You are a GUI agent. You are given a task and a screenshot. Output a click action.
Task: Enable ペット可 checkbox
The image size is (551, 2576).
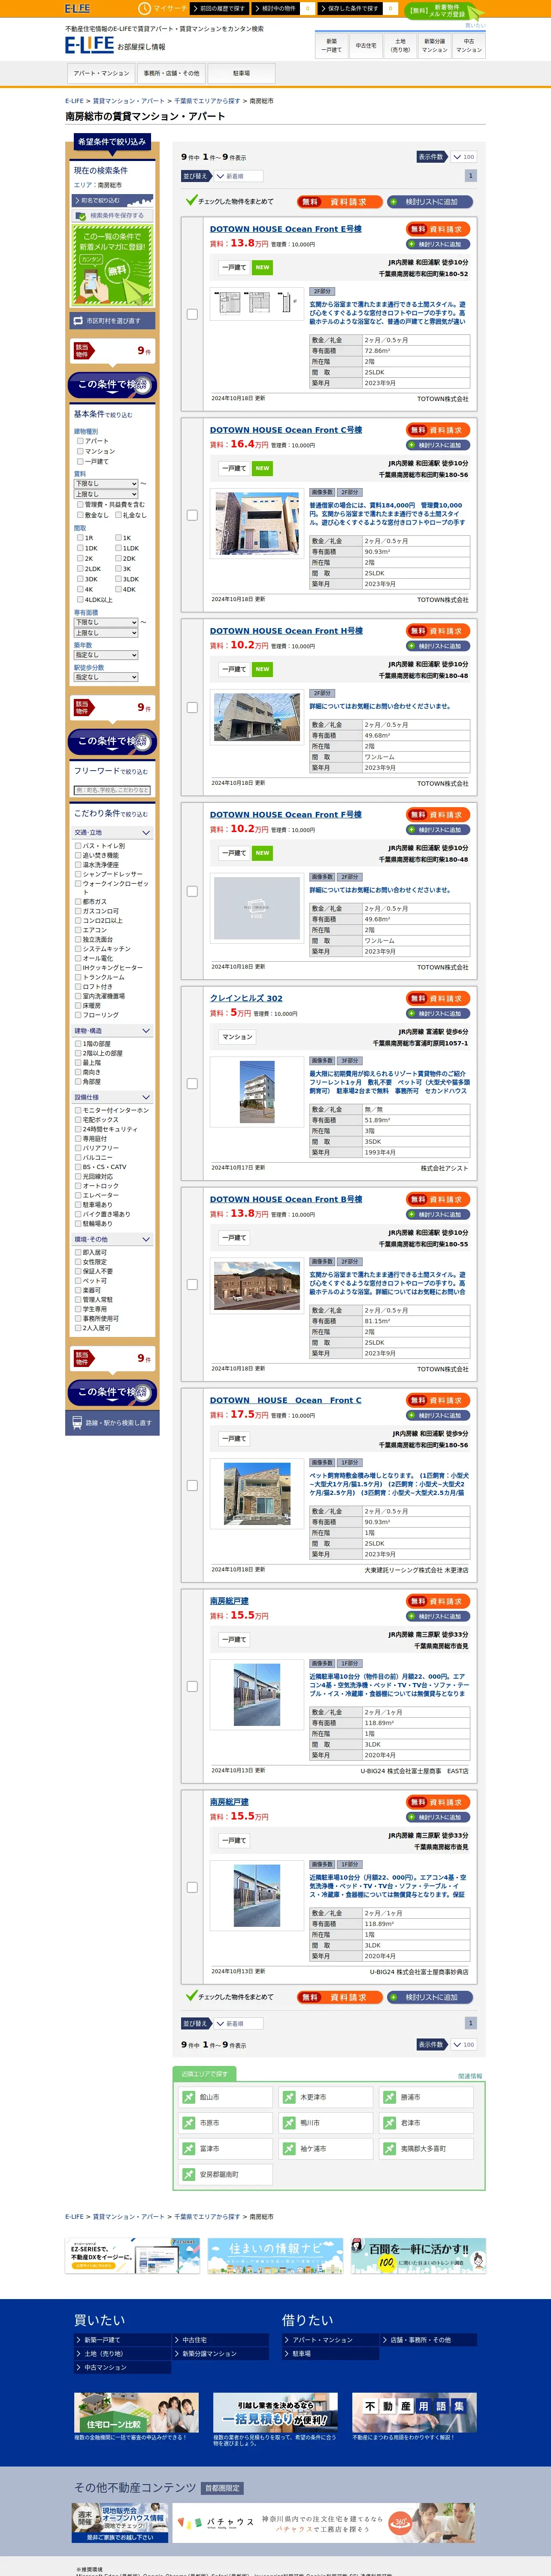tap(78, 1281)
